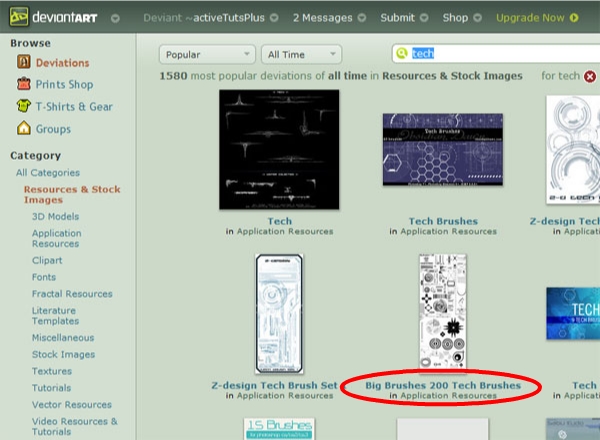Viewport: 600px width, 440px height.
Task: Open the purple Tech Brushes thumbnail
Action: [443, 149]
